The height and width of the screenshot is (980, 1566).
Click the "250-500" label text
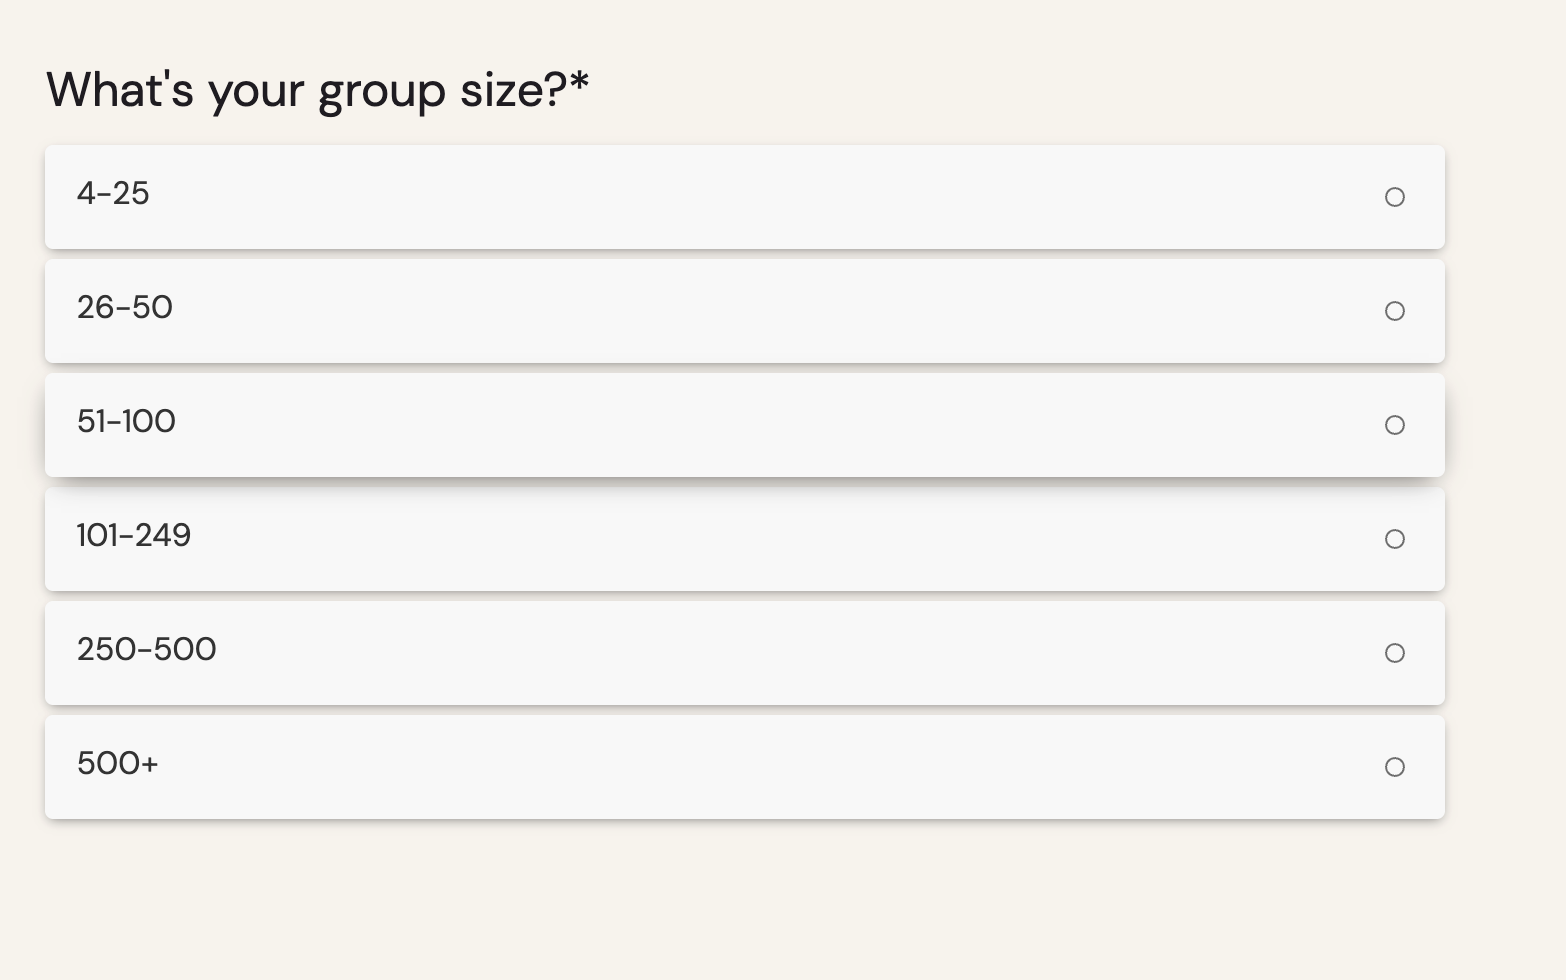coord(147,649)
